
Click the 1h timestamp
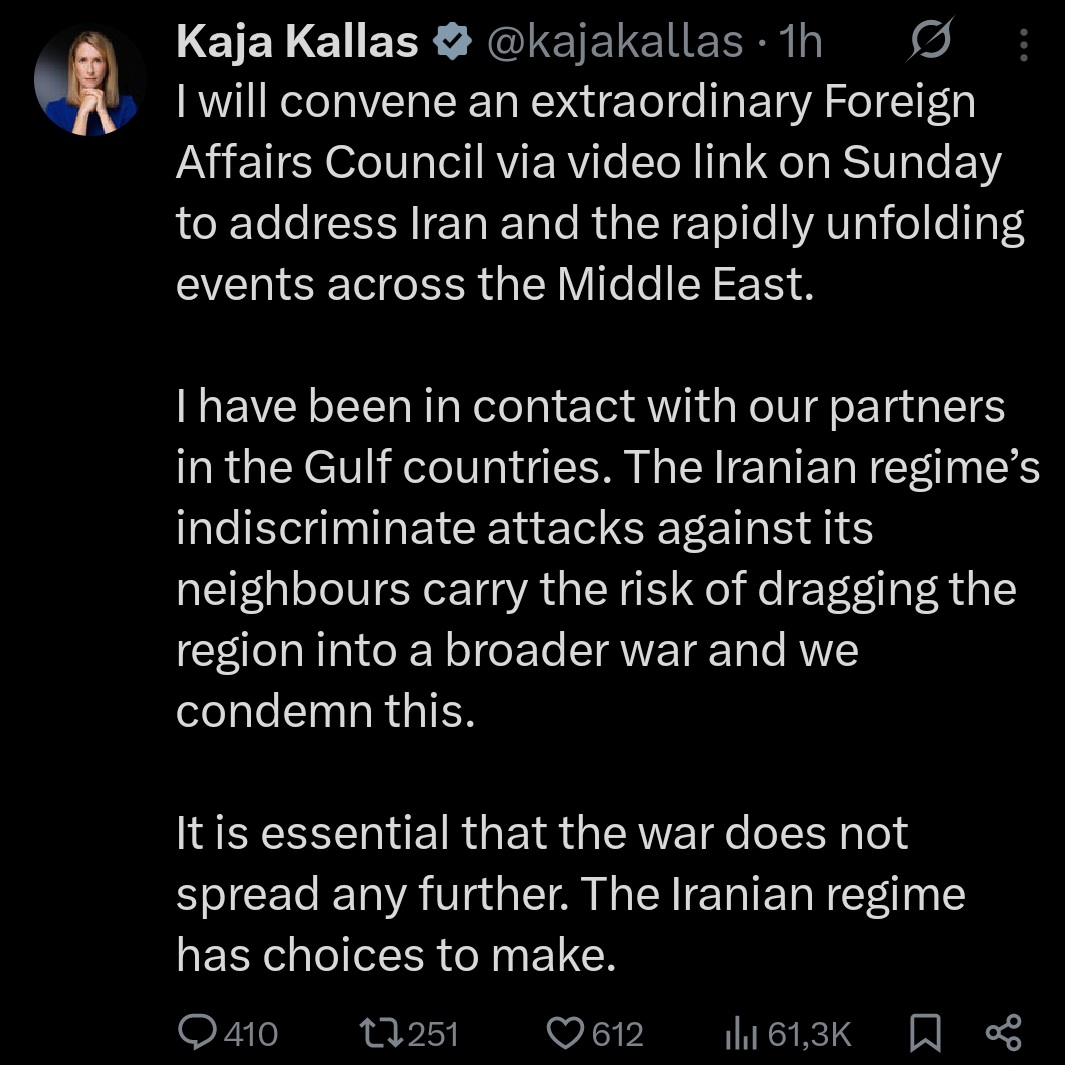click(x=800, y=42)
